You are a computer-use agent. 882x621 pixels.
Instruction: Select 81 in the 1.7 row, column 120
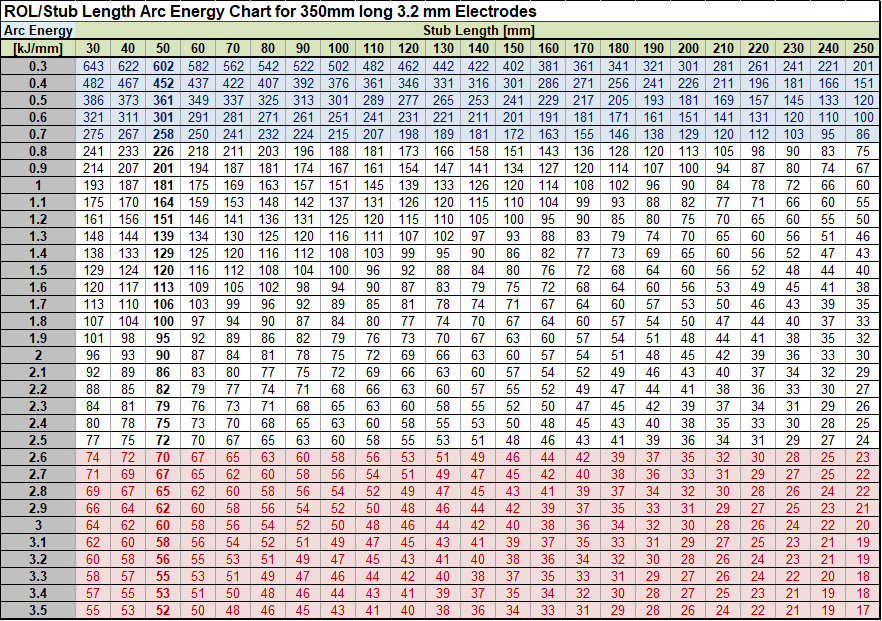[408, 304]
